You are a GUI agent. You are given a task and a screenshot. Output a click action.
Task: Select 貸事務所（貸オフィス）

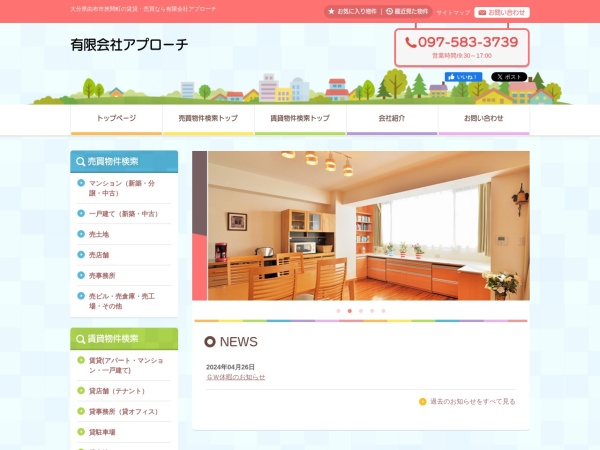click(x=123, y=411)
